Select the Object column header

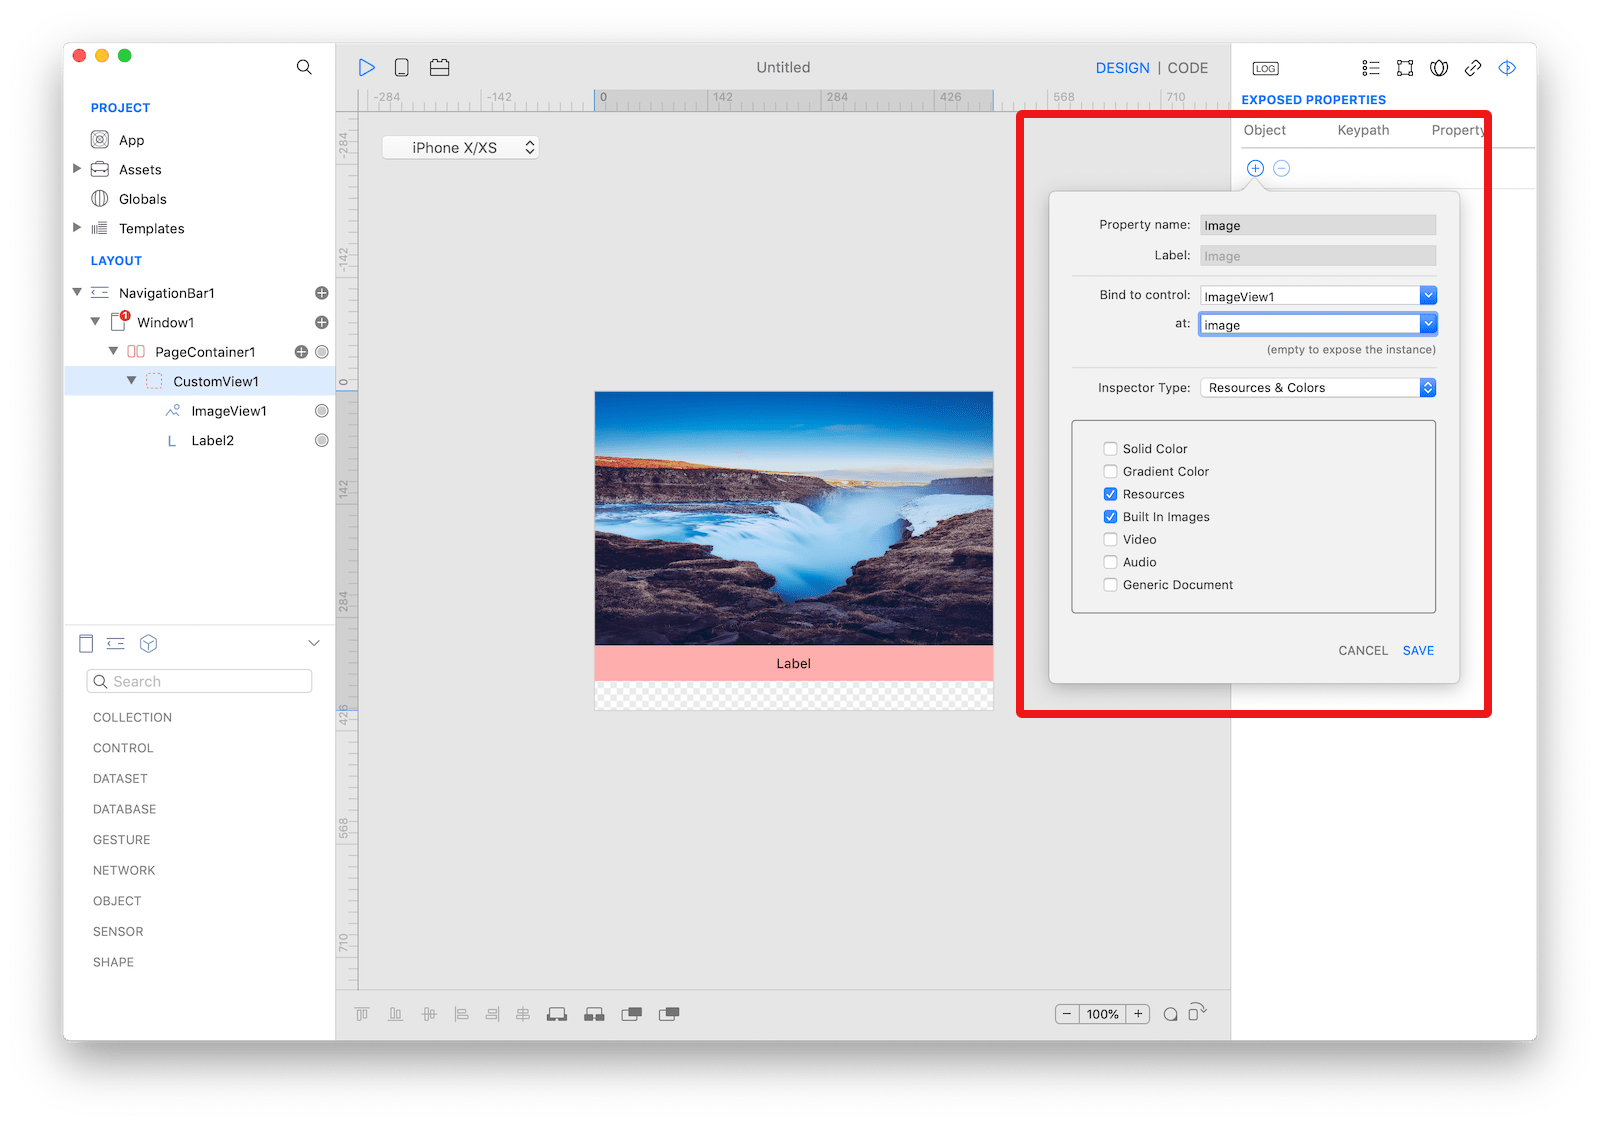[1264, 130]
